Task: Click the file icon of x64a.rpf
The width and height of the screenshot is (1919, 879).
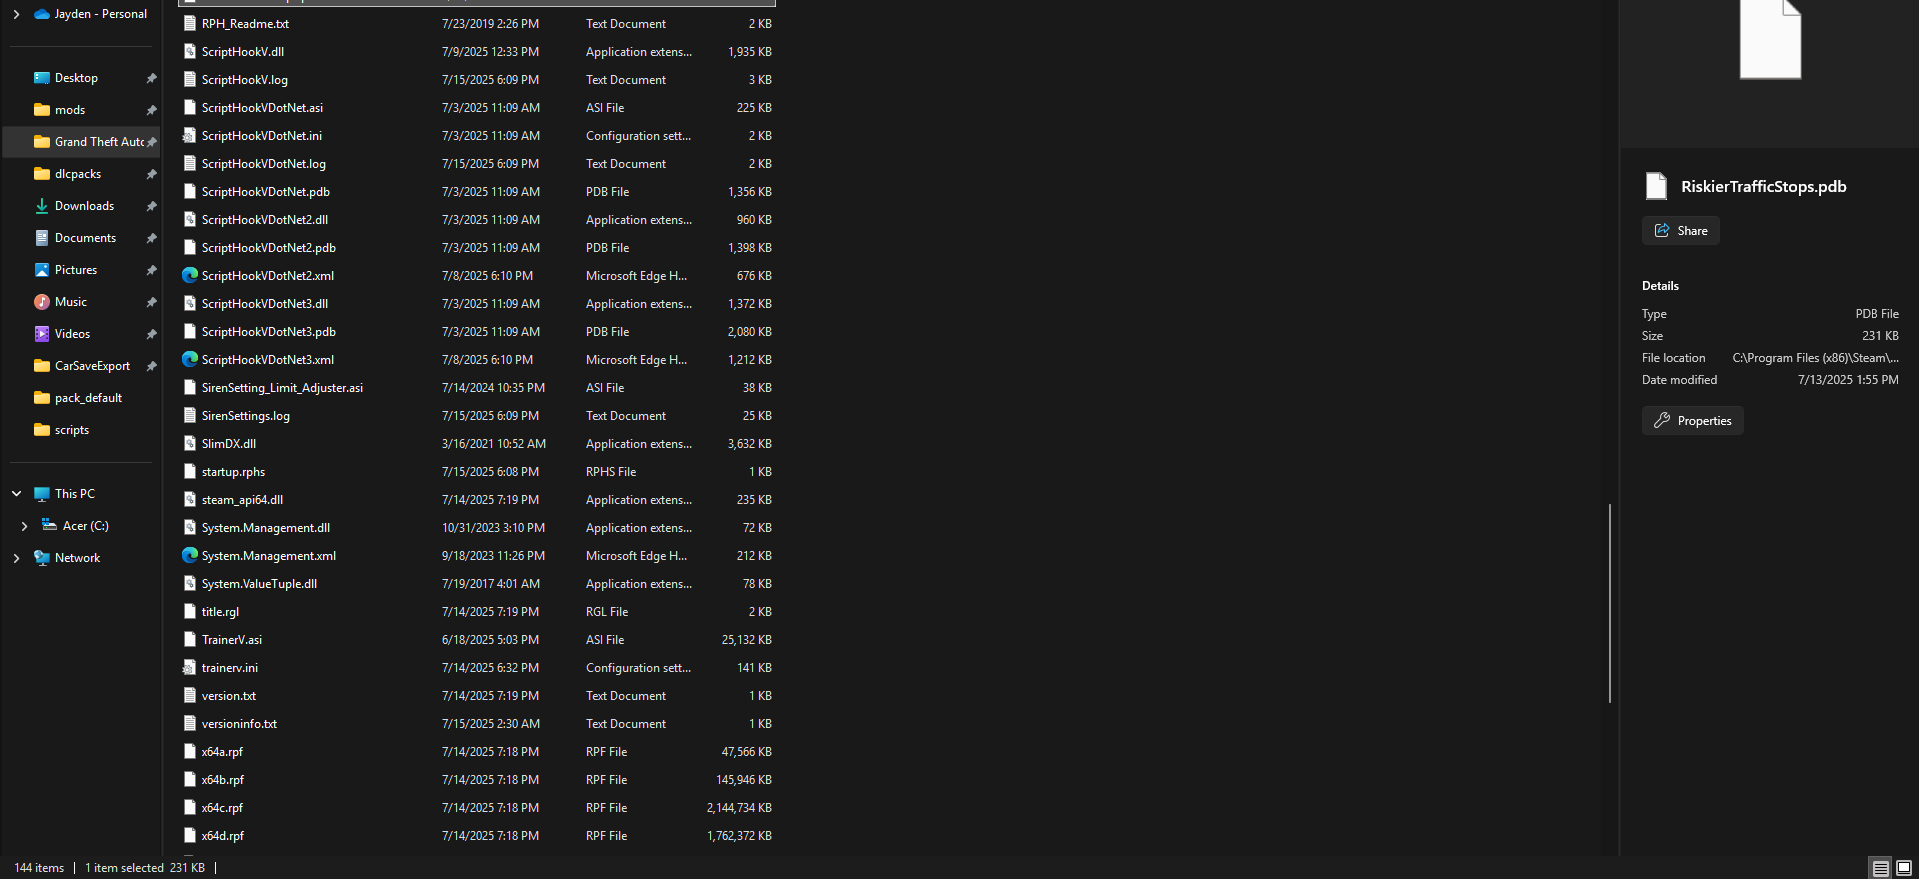Action: pos(189,751)
